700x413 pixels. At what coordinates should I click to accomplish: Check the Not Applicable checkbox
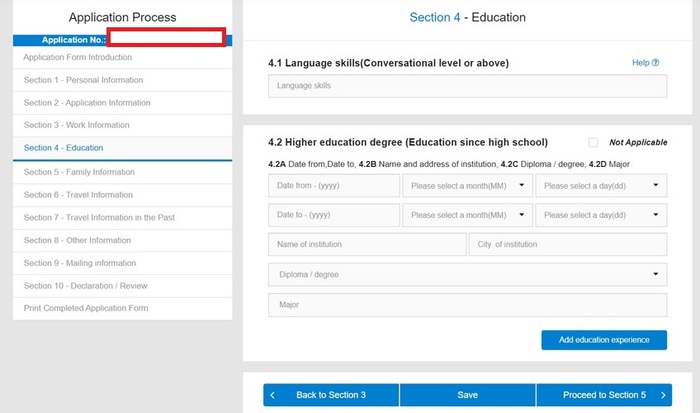594,142
